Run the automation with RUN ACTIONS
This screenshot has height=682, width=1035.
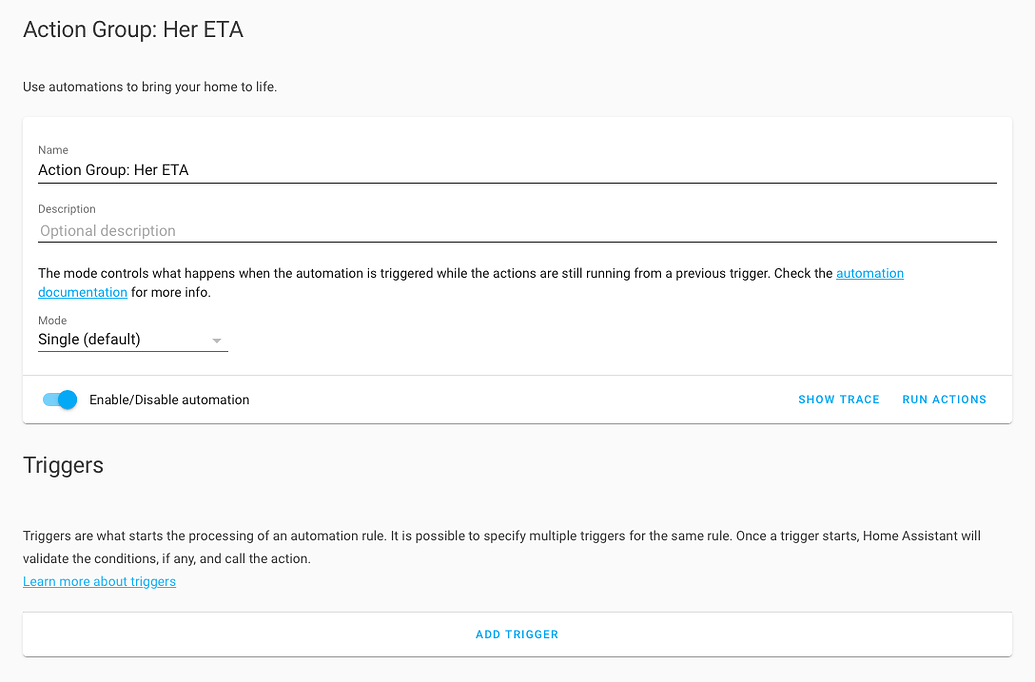944,400
